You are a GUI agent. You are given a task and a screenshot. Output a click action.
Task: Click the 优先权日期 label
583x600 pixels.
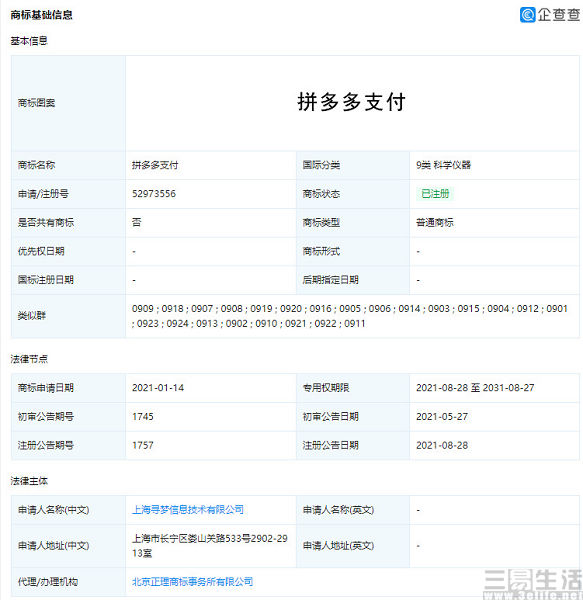click(41, 251)
